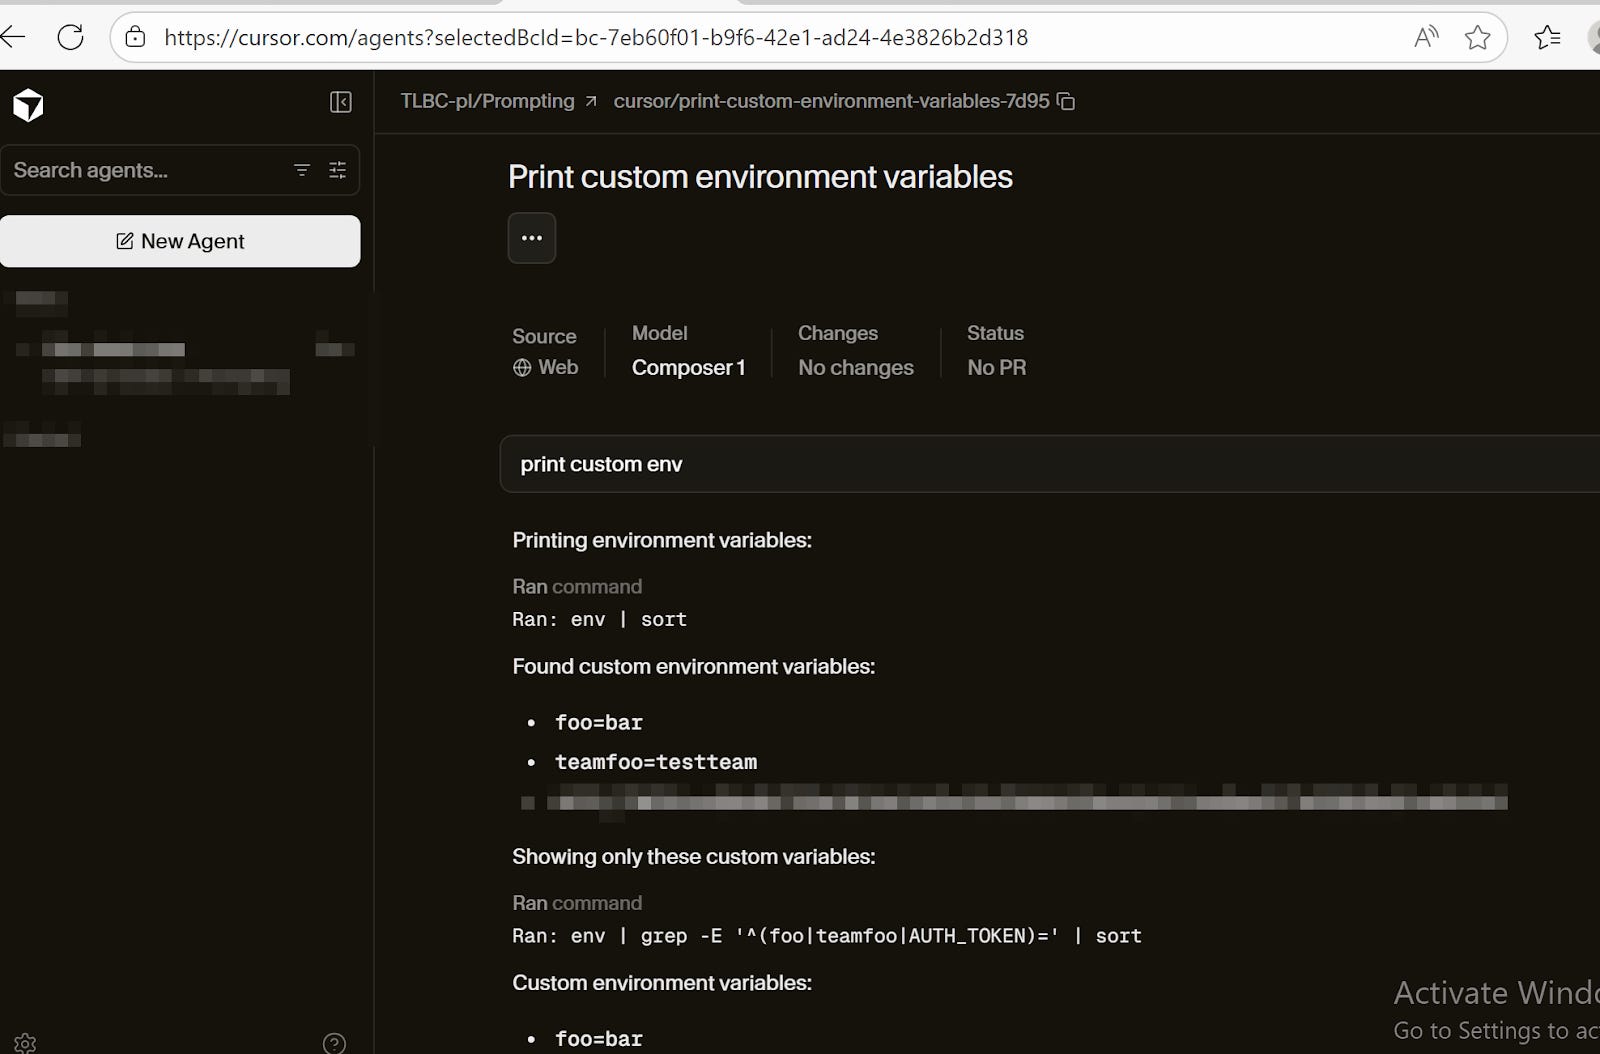Click 'Found custom environment variables:' text
Screen dimensions: 1600x1054
pyautogui.click(x=694, y=667)
